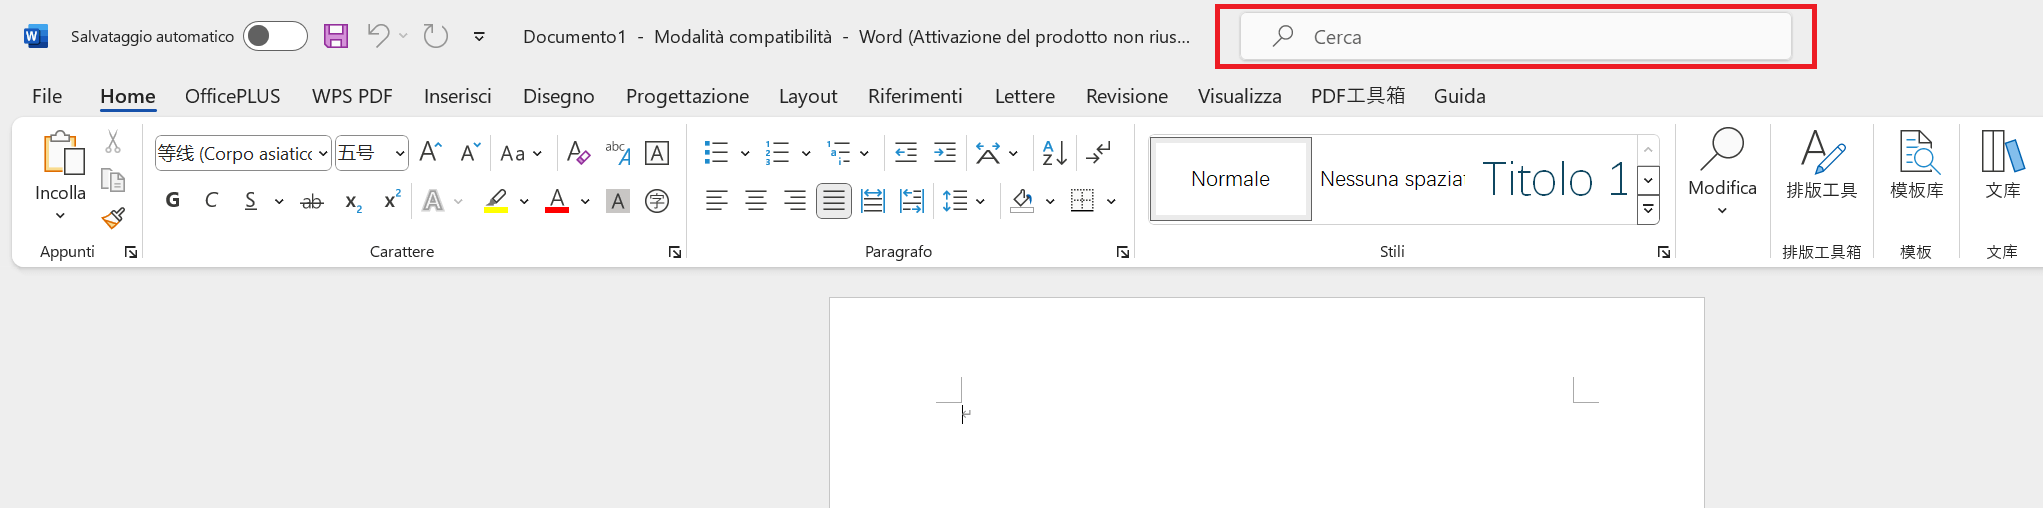Viewport: 2043px width, 508px height.
Task: Apply paragraph shading fill bucket
Action: click(1022, 201)
